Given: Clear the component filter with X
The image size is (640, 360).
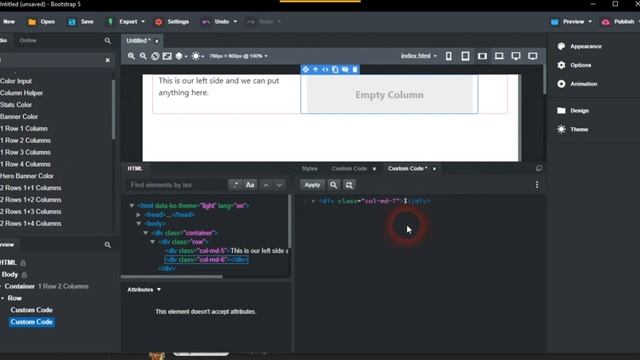Looking at the screenshot, I should click(108, 60).
